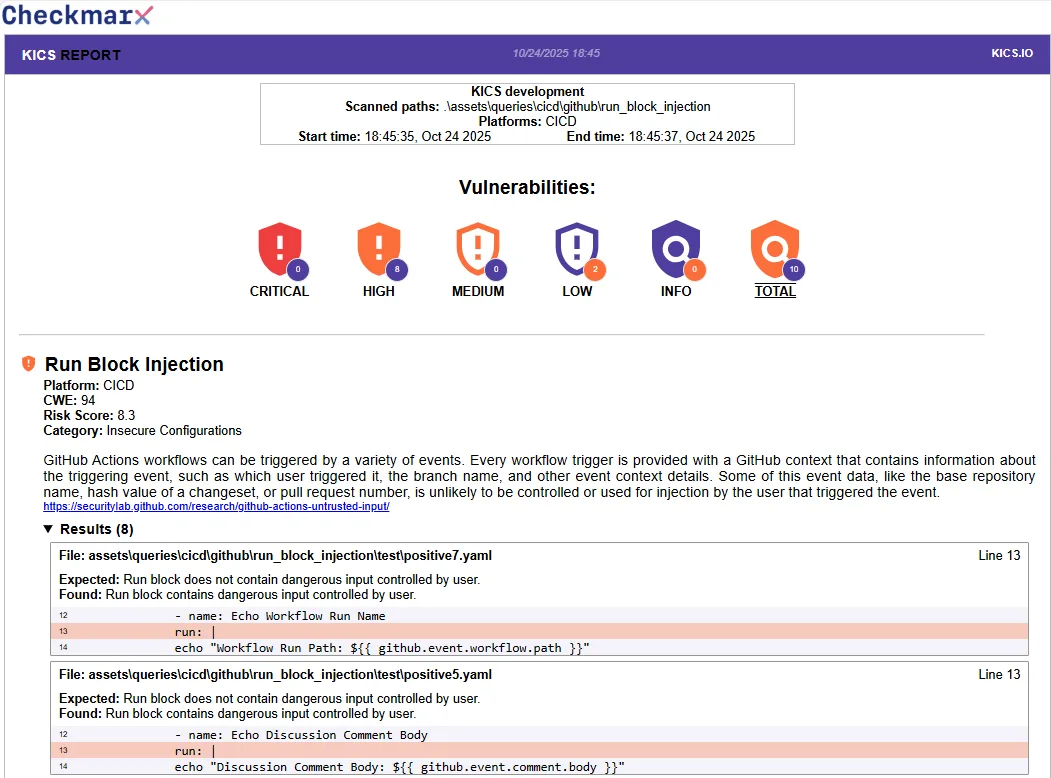Click the Line 13 label for positive7.yaml
The width and height of the screenshot is (1051, 778).
[999, 555]
